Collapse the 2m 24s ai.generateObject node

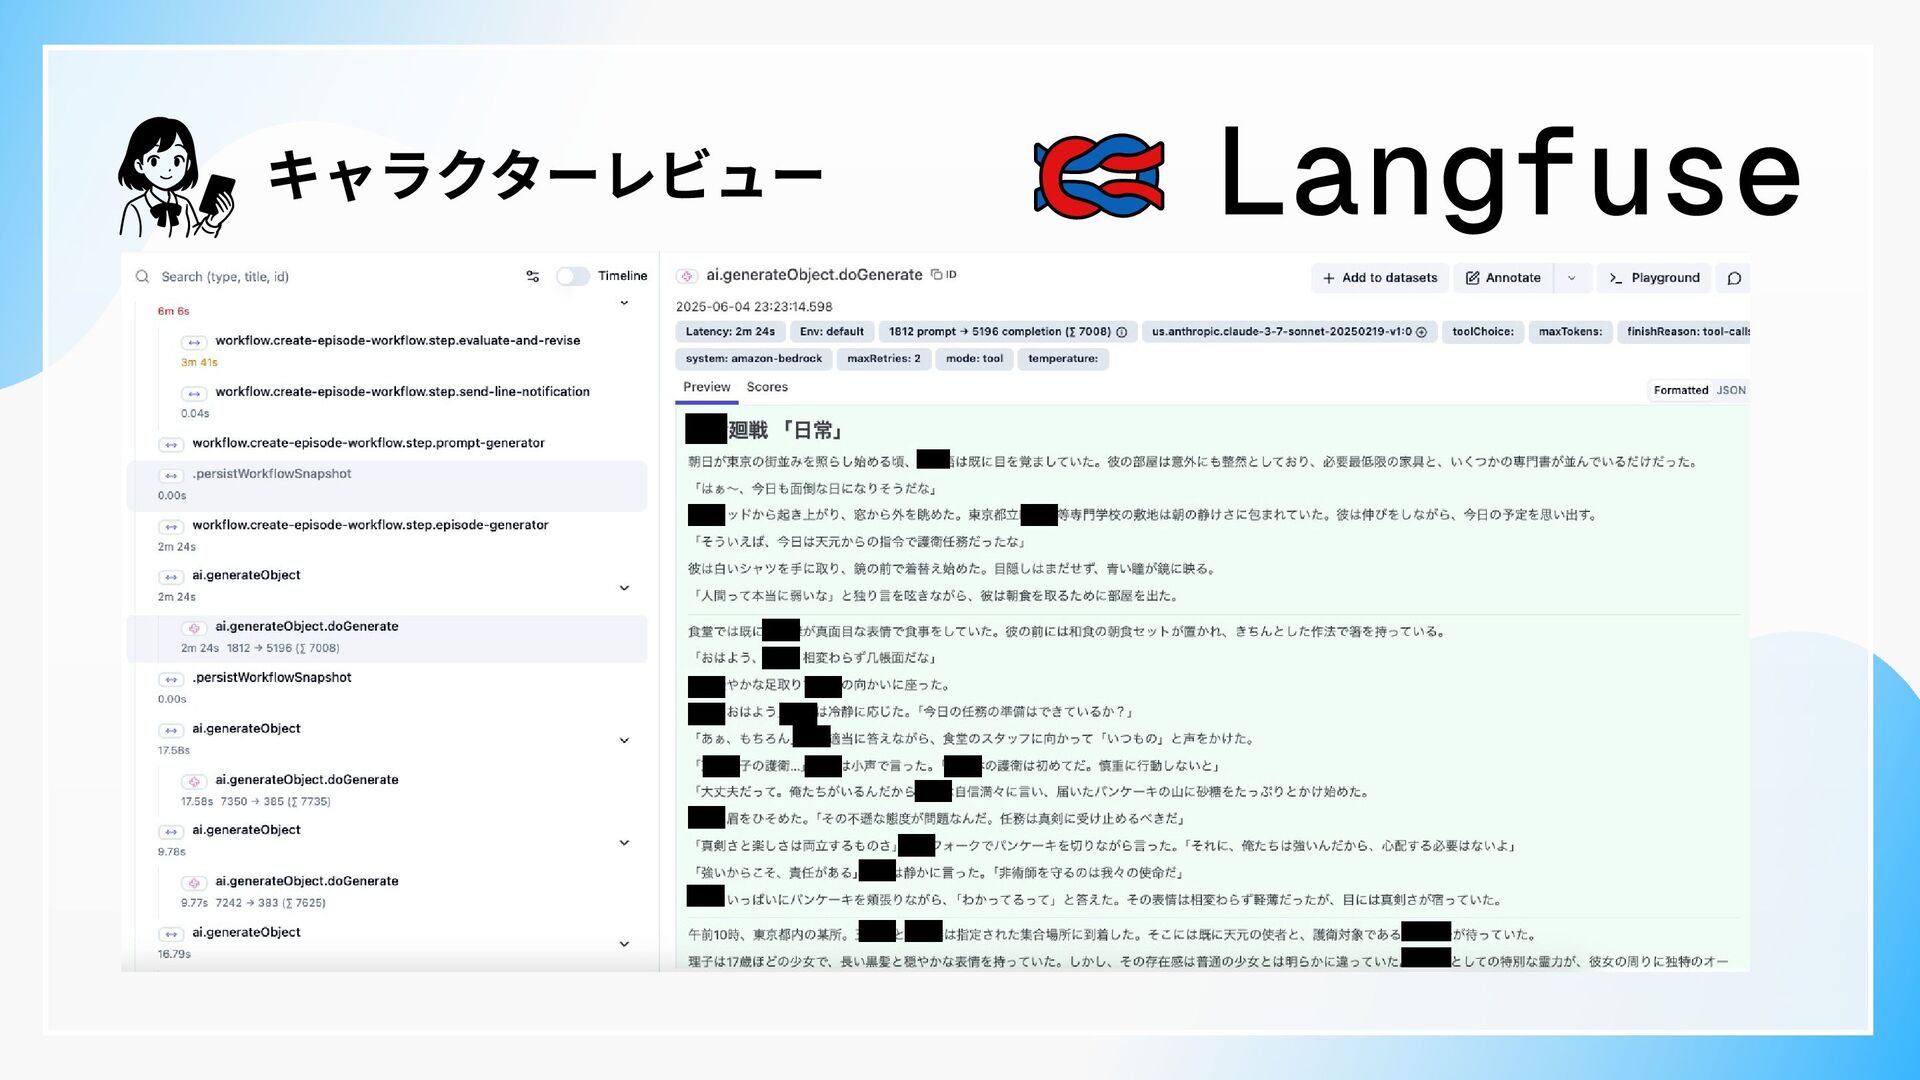point(624,587)
